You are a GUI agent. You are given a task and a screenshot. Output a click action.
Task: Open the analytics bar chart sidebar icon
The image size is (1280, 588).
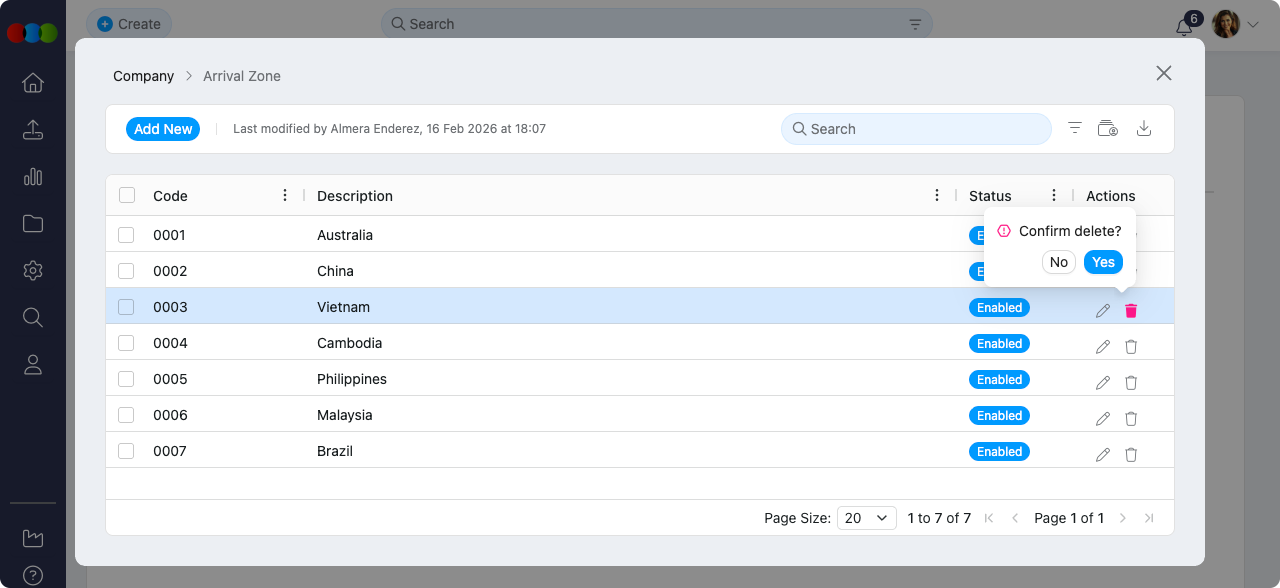33,177
